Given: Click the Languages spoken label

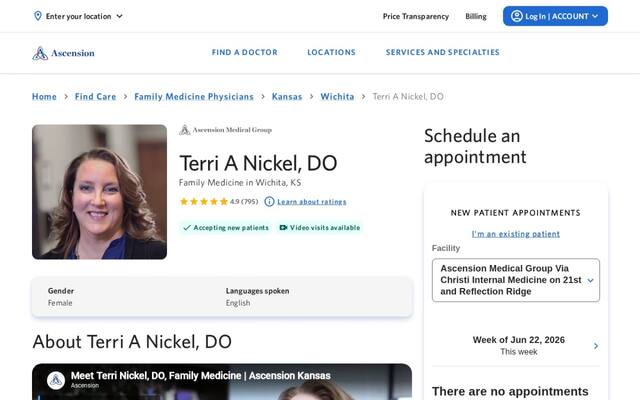Looking at the screenshot, I should [x=258, y=291].
